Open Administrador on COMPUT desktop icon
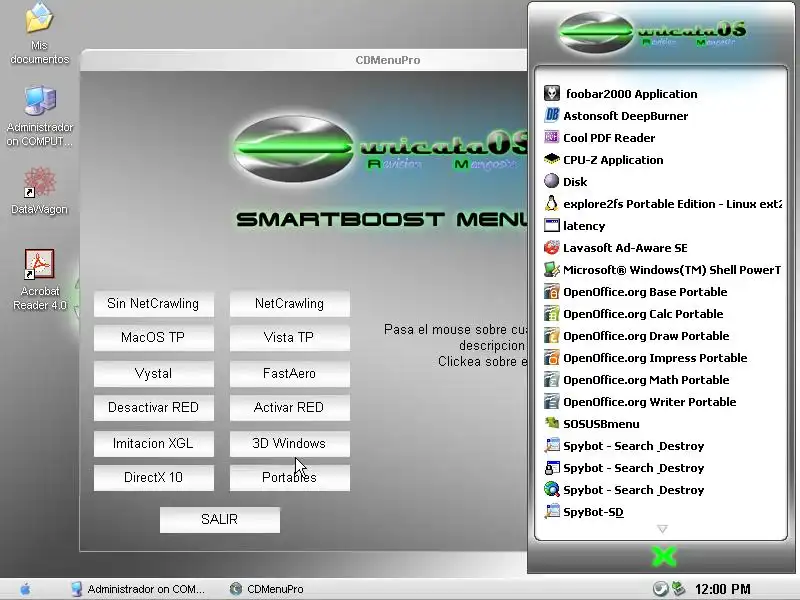The height and width of the screenshot is (600, 800). (40, 116)
